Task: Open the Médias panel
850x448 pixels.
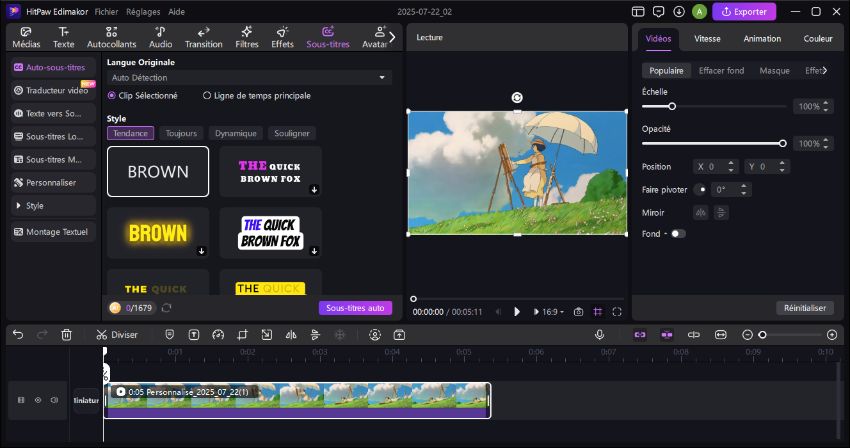Action: click(26, 37)
